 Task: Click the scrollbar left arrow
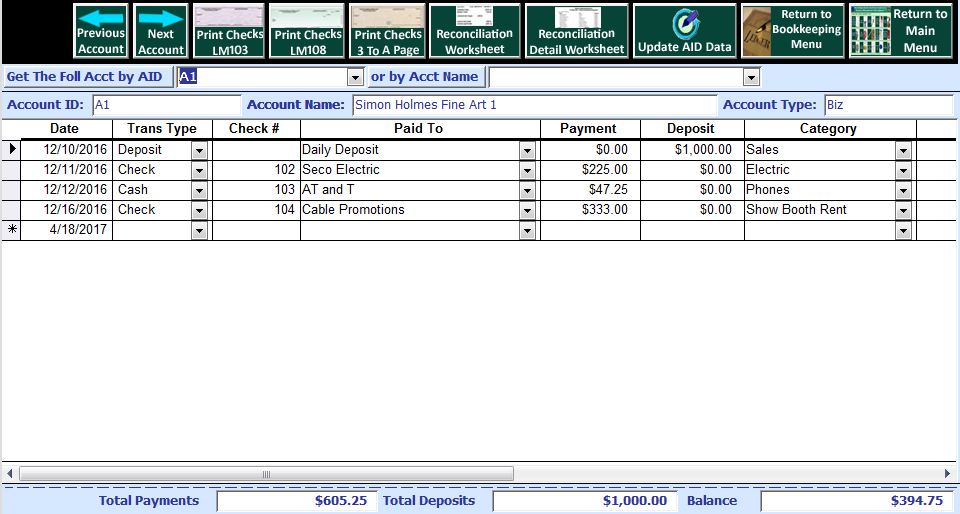pyautogui.click(x=10, y=474)
